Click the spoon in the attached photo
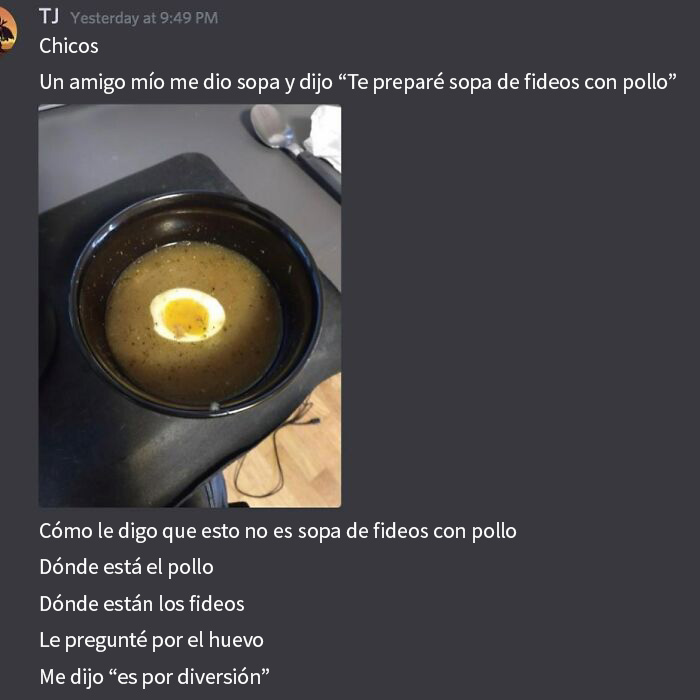This screenshot has width=700, height=700. pyautogui.click(x=292, y=147)
